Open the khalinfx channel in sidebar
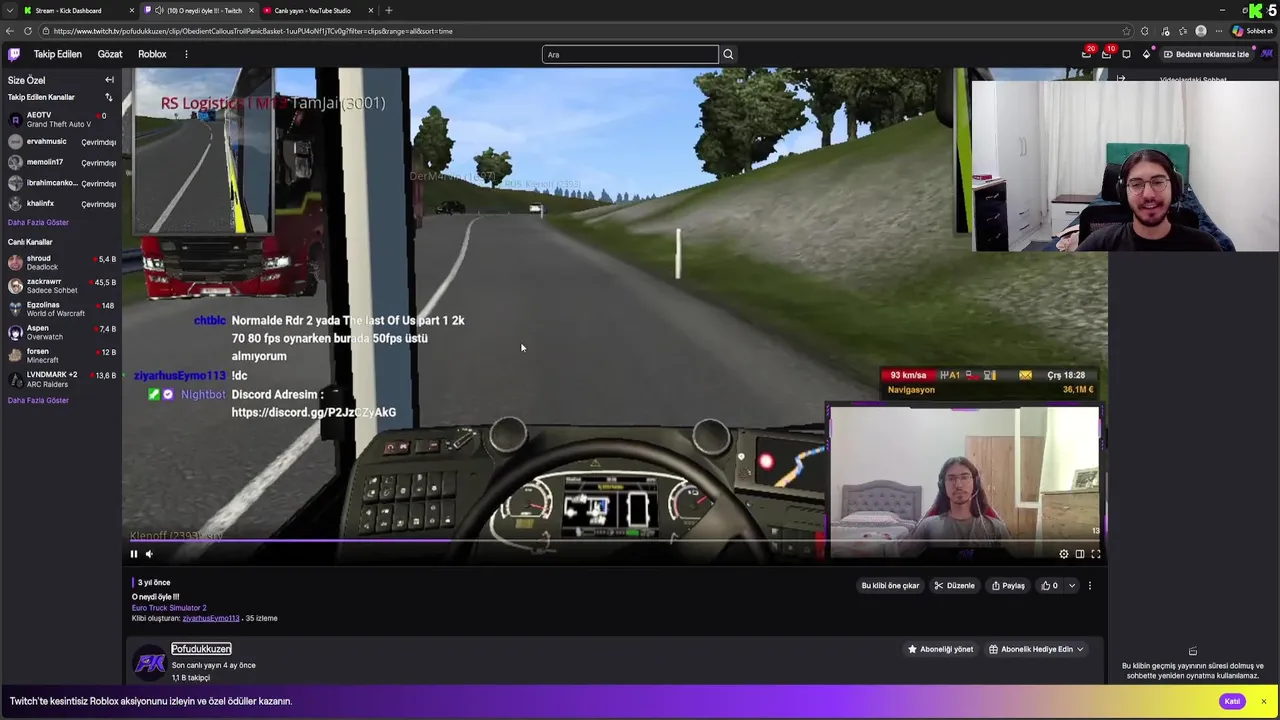1280x720 pixels. [61, 204]
